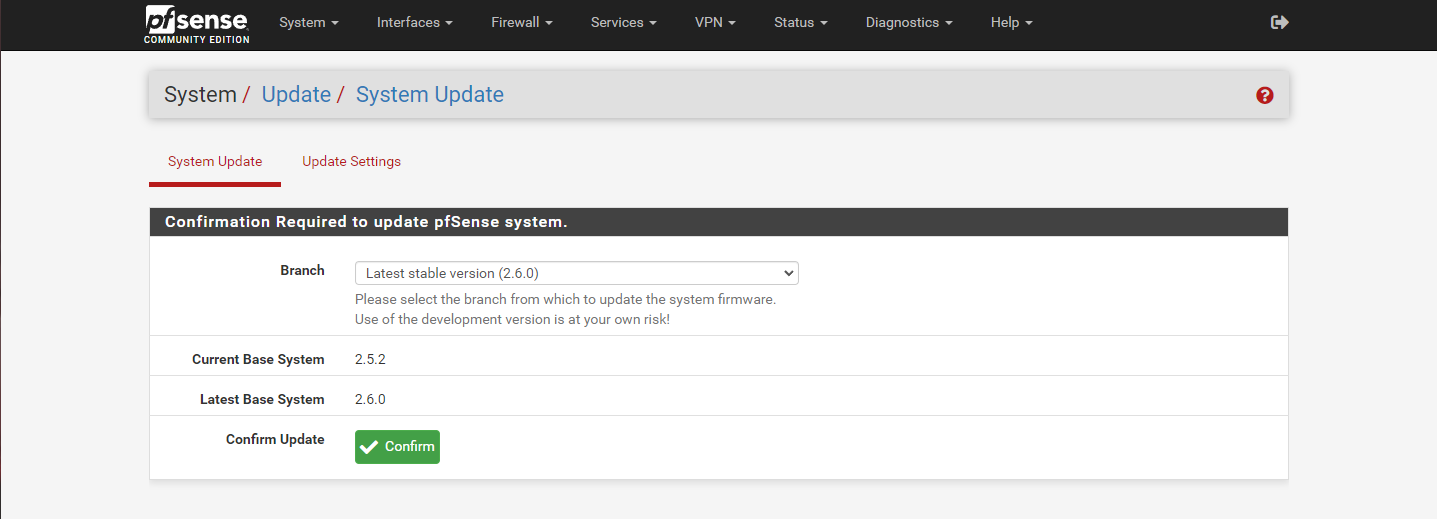Viewport: 1437px width, 519px height.
Task: Open the Services menu
Action: [624, 22]
